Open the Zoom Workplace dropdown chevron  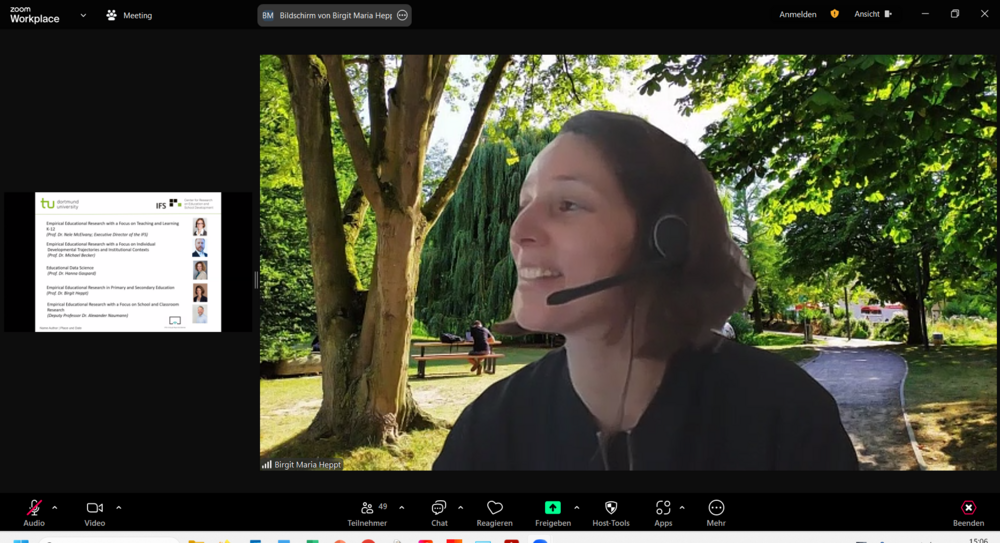[x=83, y=15]
